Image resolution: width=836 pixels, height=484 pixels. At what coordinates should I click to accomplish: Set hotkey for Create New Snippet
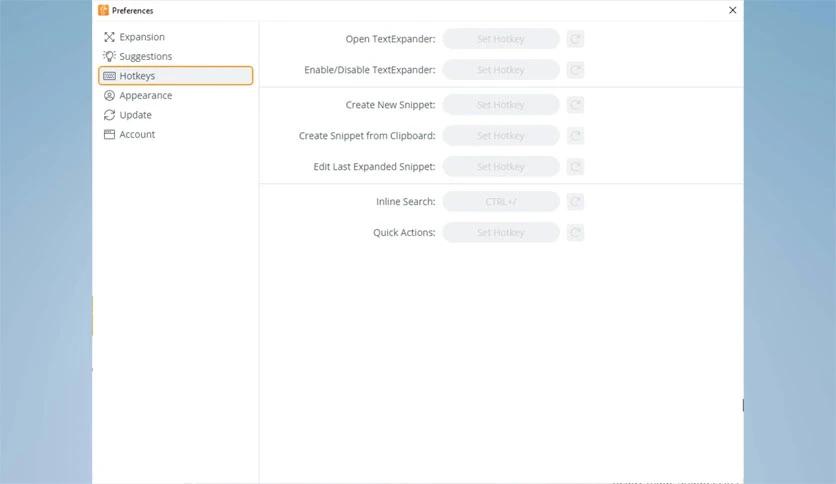coord(500,105)
